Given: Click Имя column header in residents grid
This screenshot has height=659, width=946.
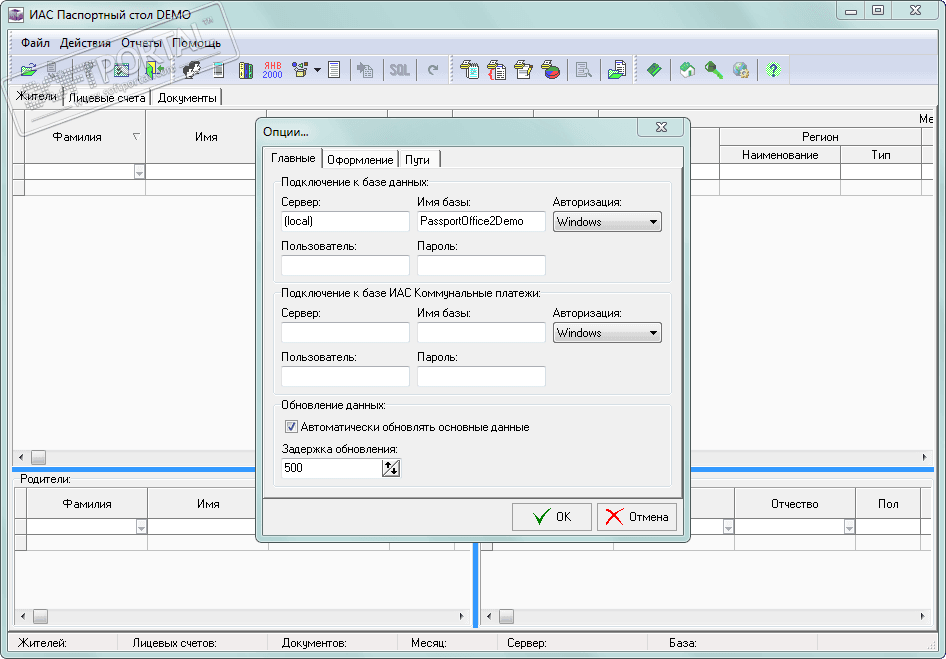Looking at the screenshot, I should click(206, 137).
